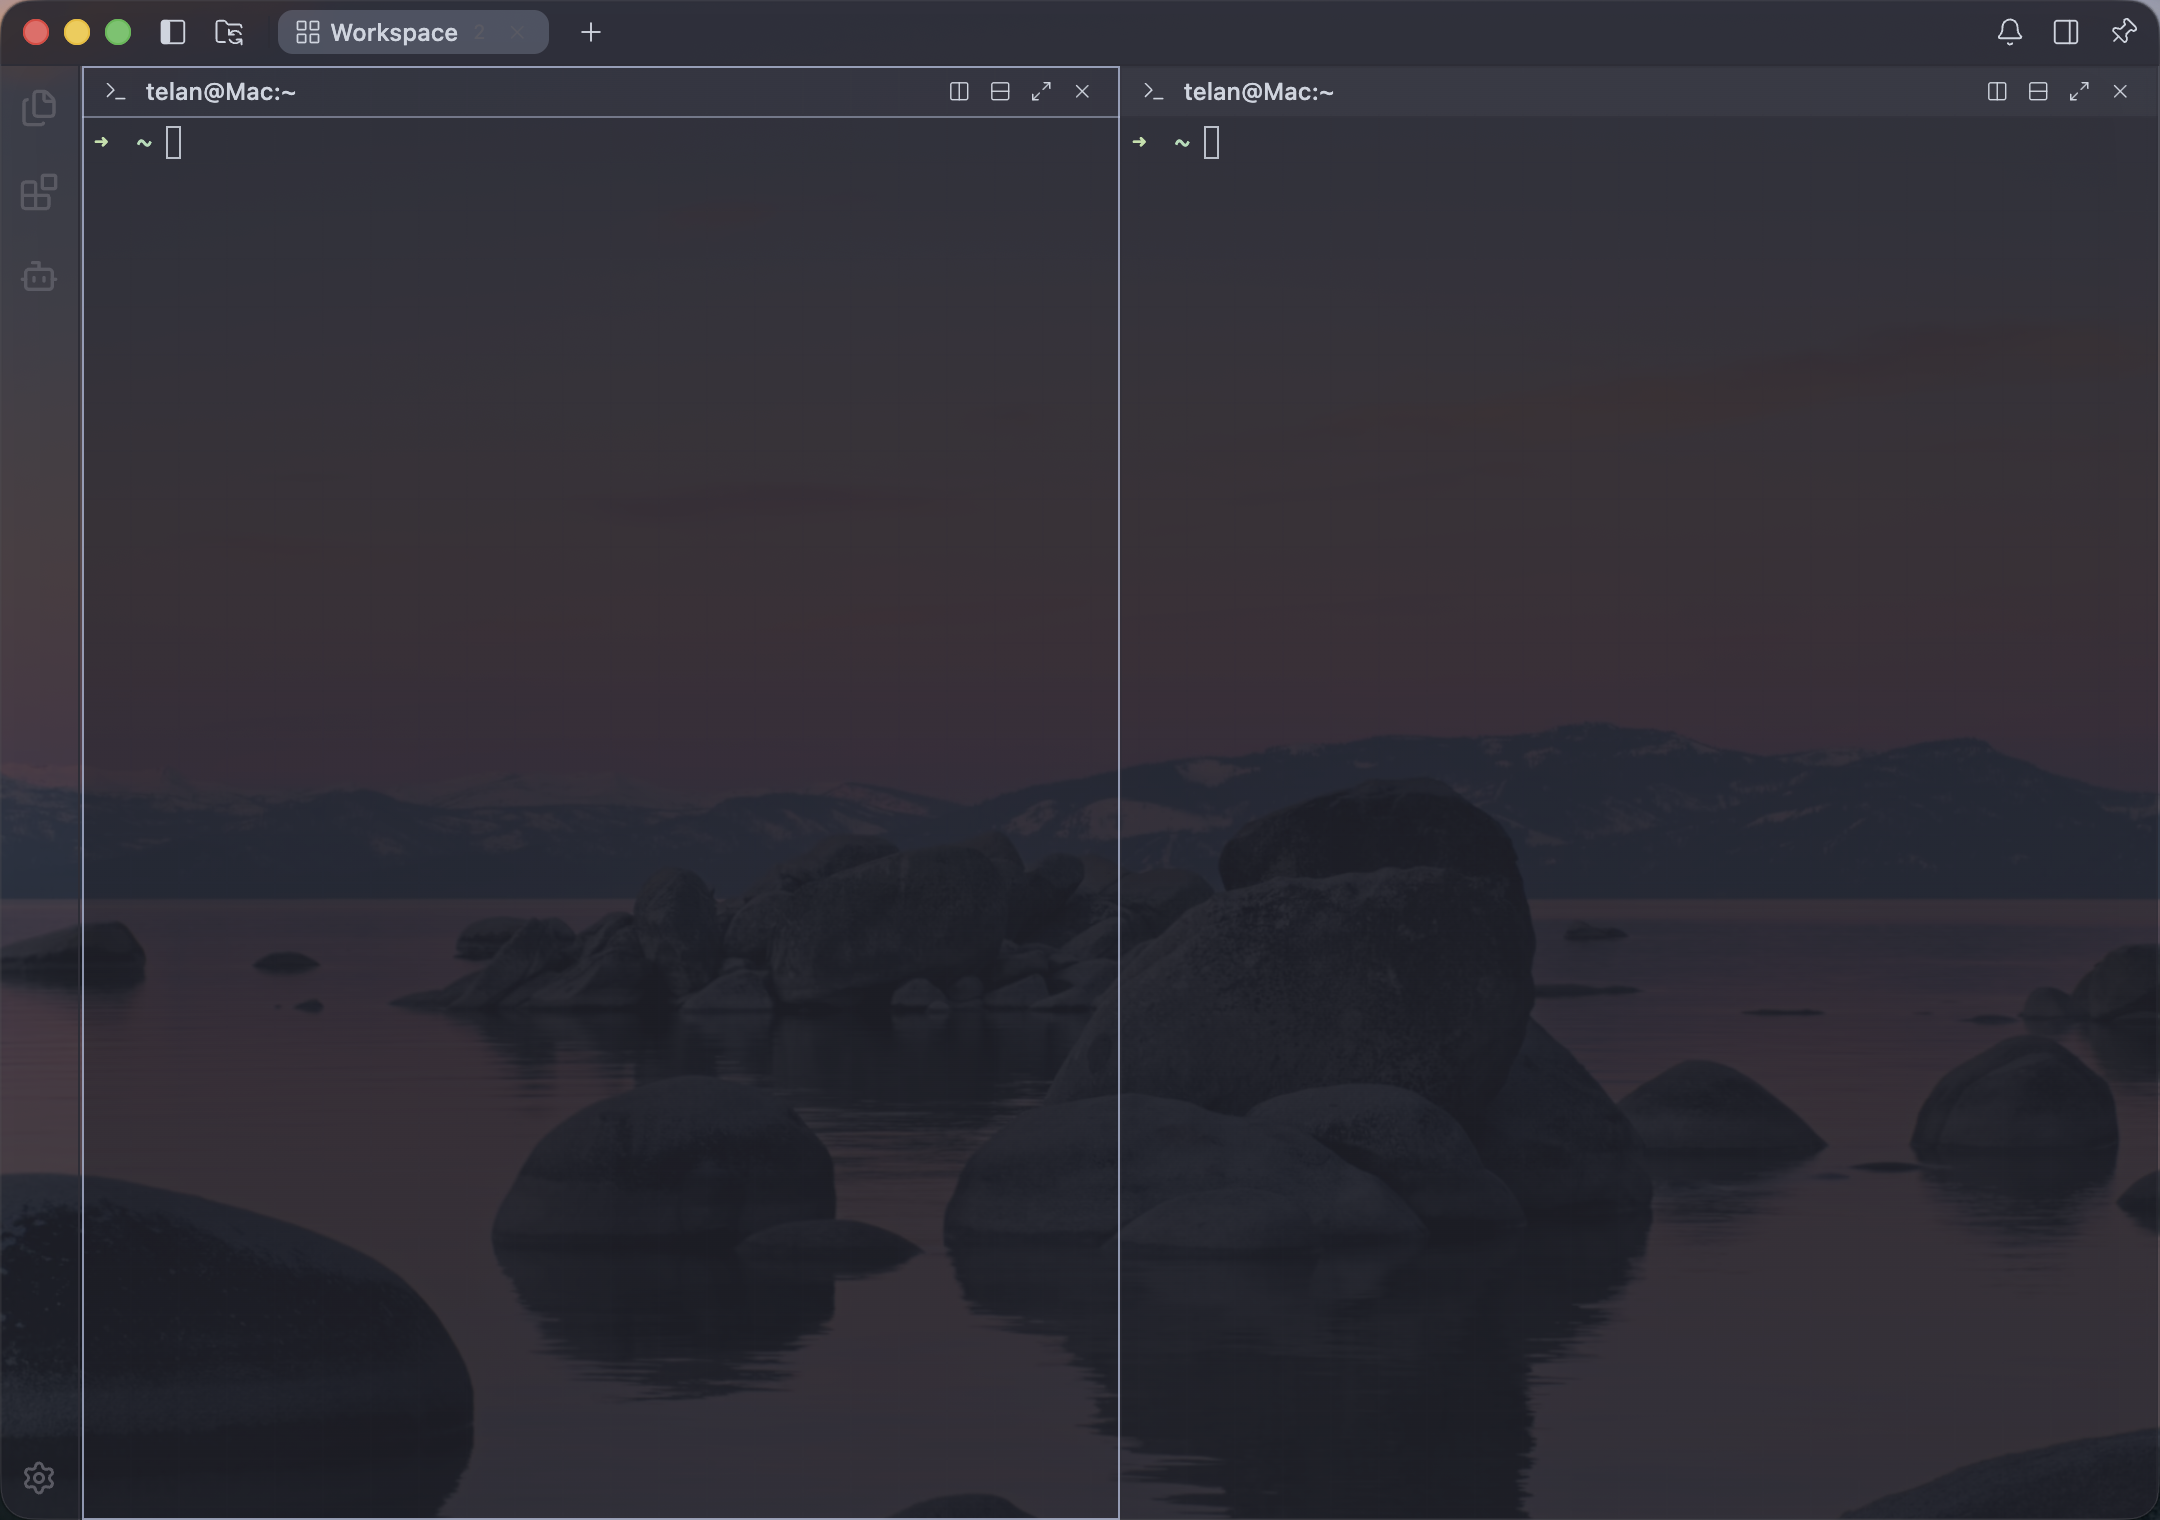Maximize the right terminal pane
This screenshot has width=2160, height=1520.
pyautogui.click(x=2079, y=92)
